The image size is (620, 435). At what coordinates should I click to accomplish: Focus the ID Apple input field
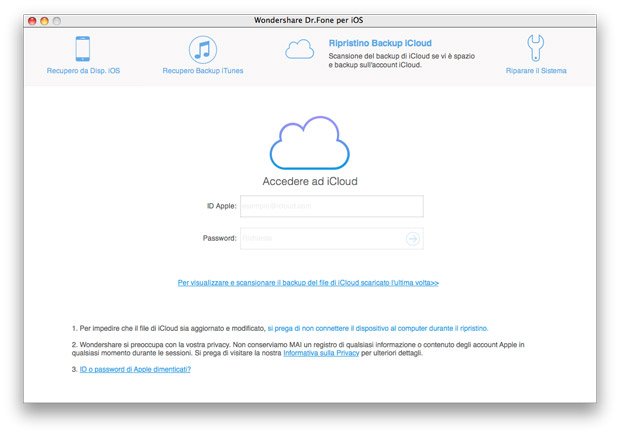pos(332,206)
